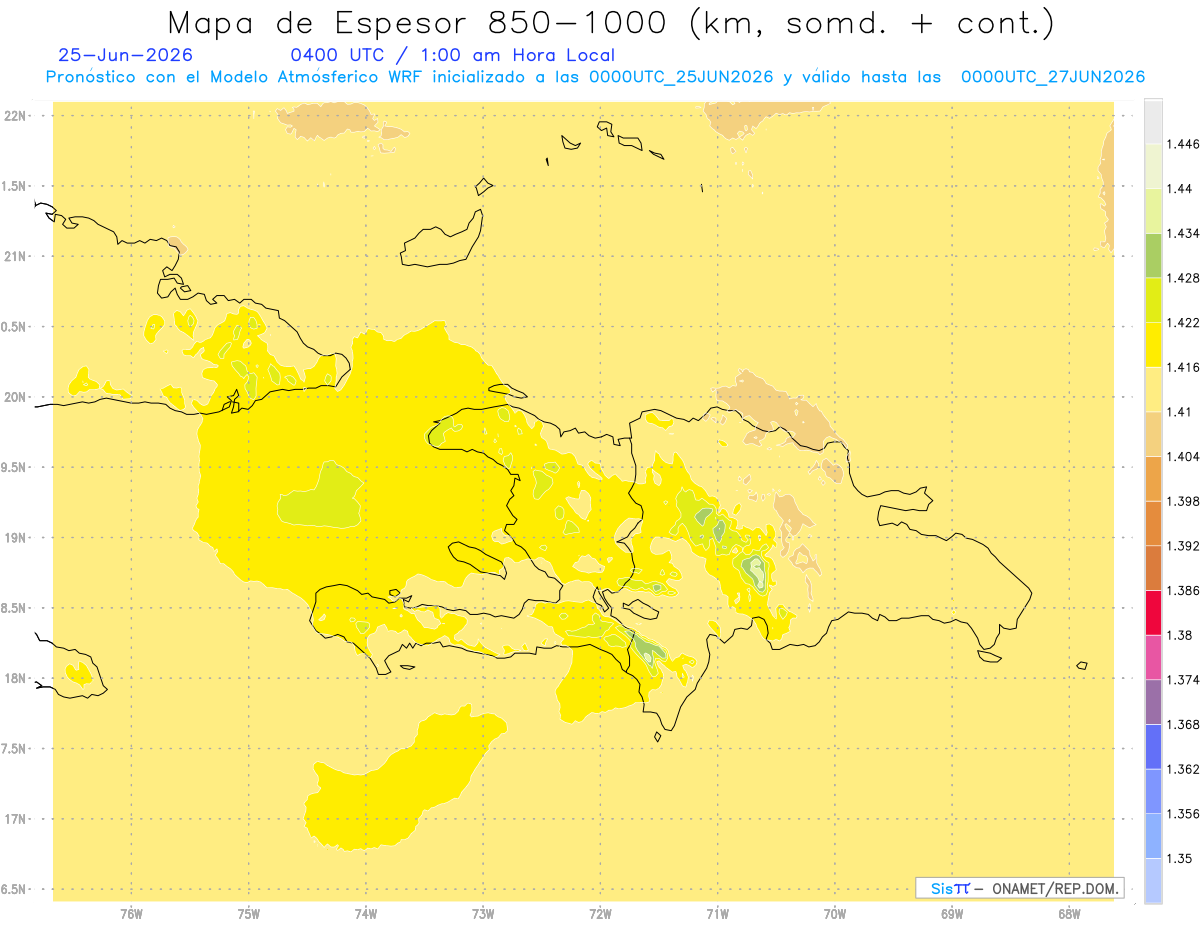Viewport: 1200px width, 927px height.
Task: Click the 70W longitude label
Action: [835, 913]
